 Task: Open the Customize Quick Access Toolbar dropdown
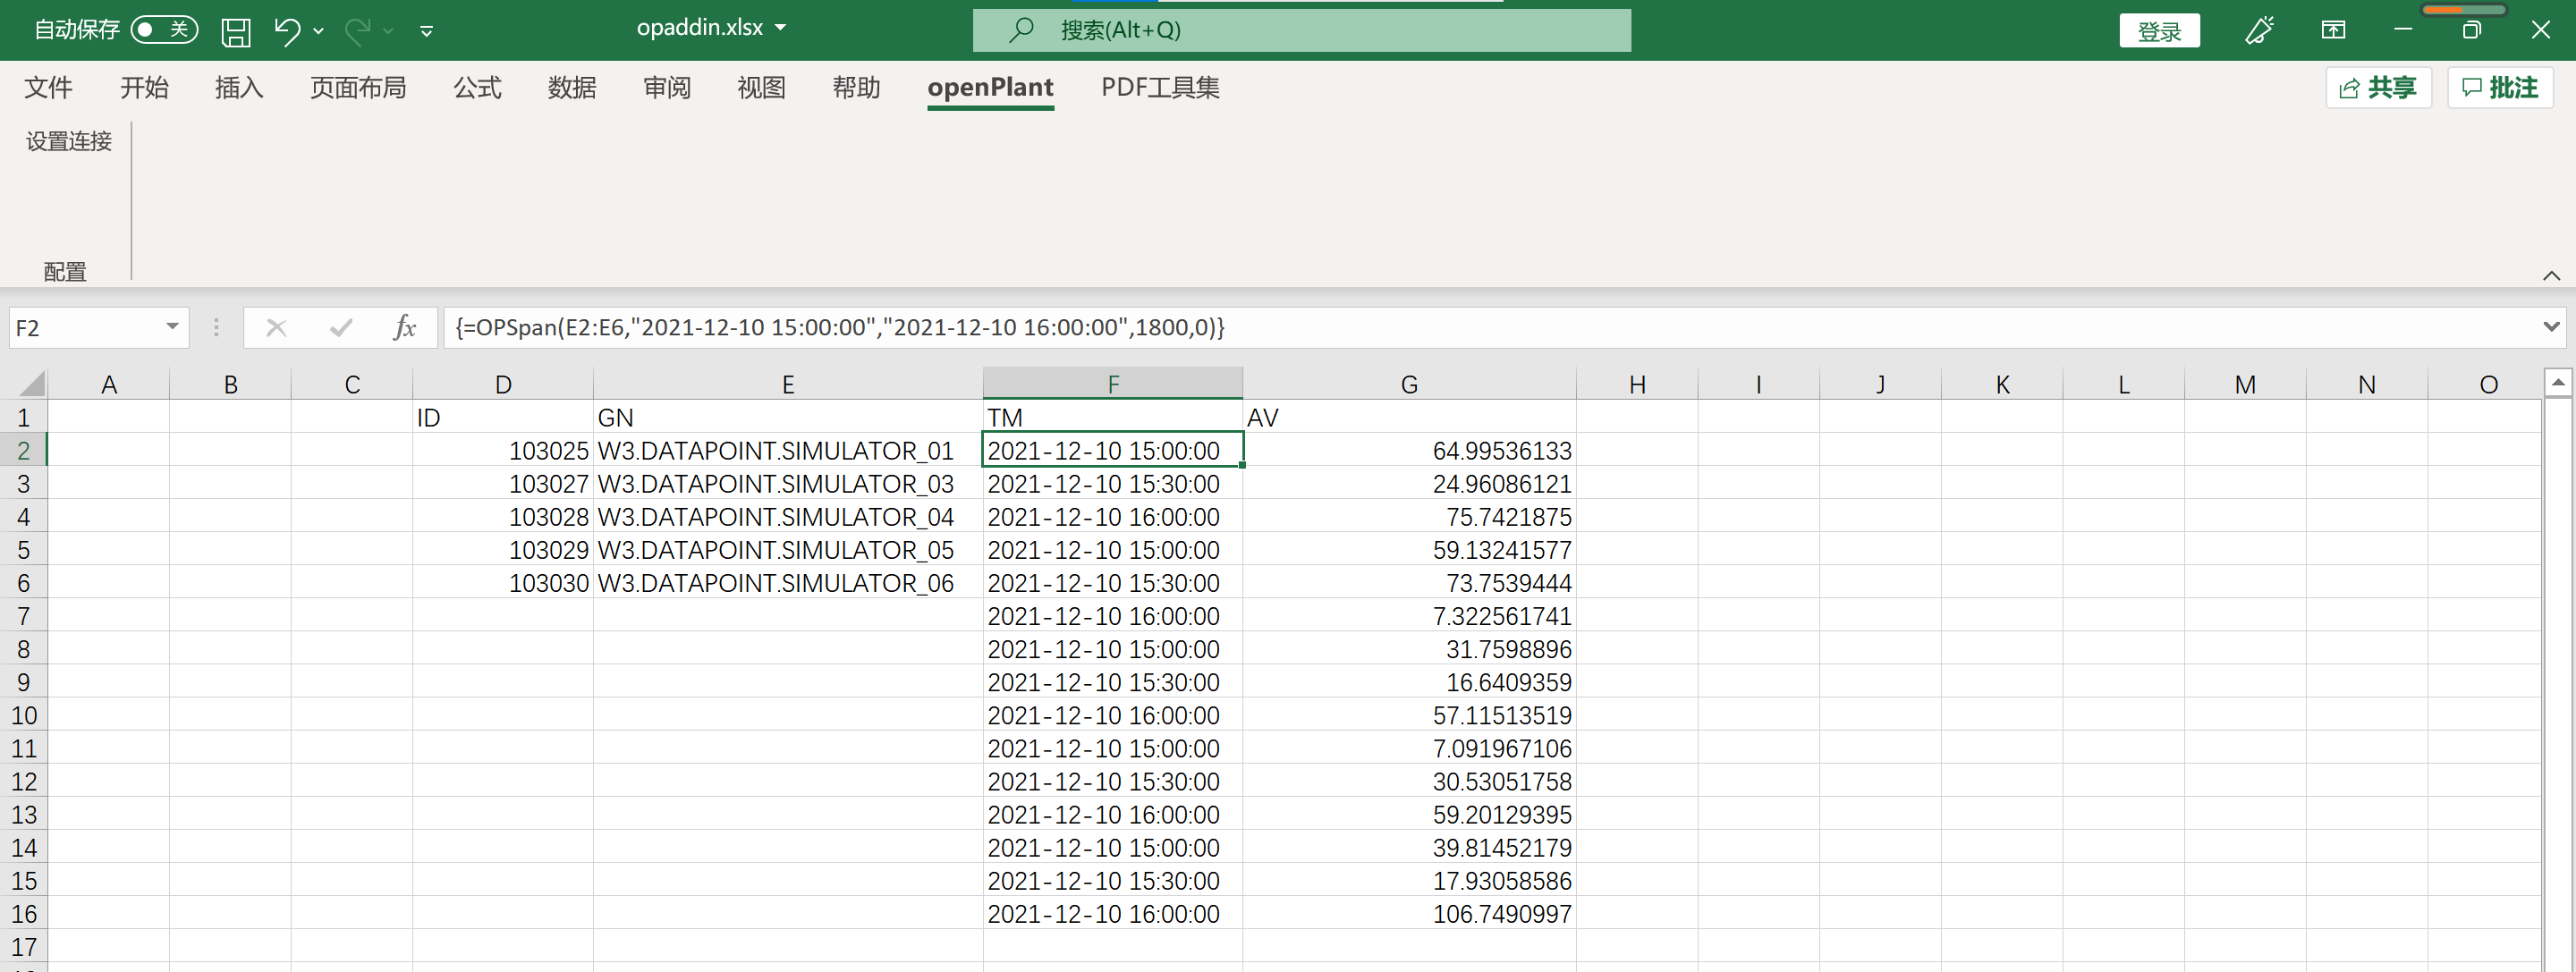(x=427, y=31)
